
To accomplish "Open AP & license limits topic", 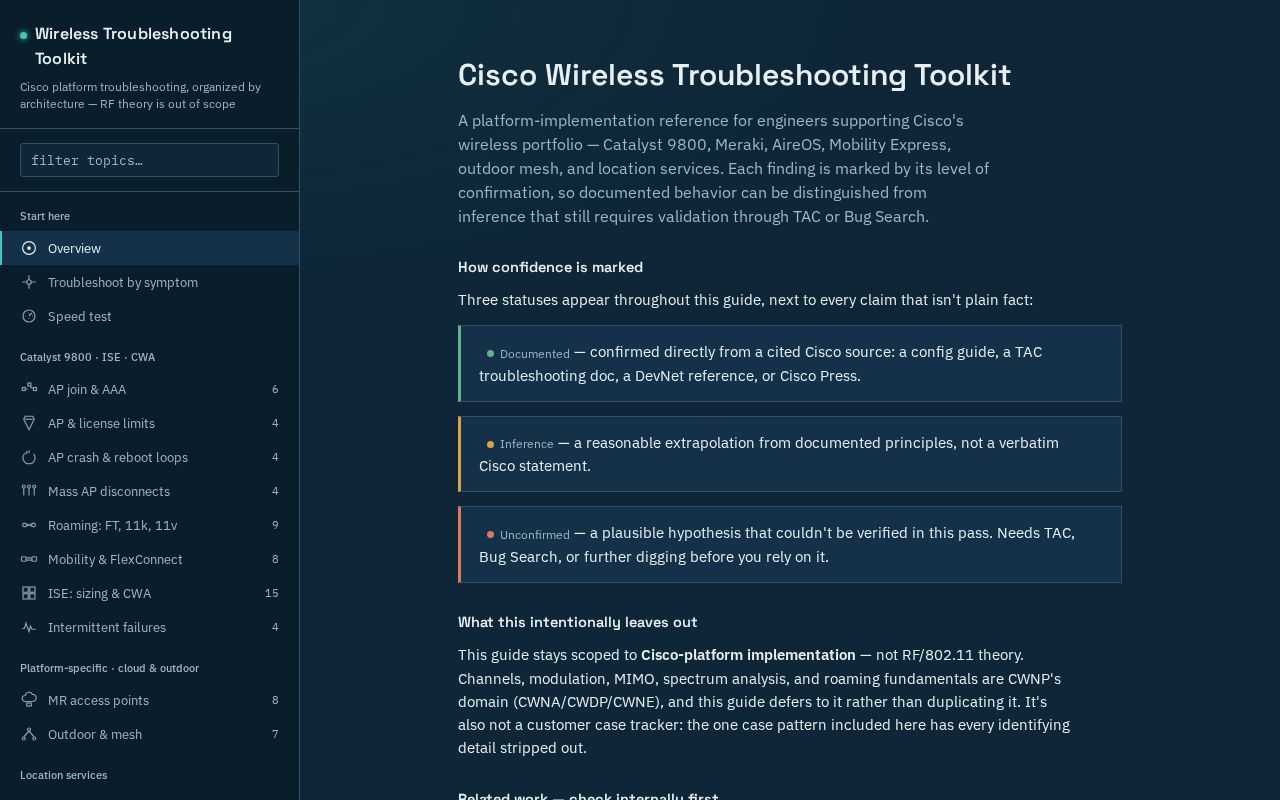I will pyautogui.click(x=149, y=423).
